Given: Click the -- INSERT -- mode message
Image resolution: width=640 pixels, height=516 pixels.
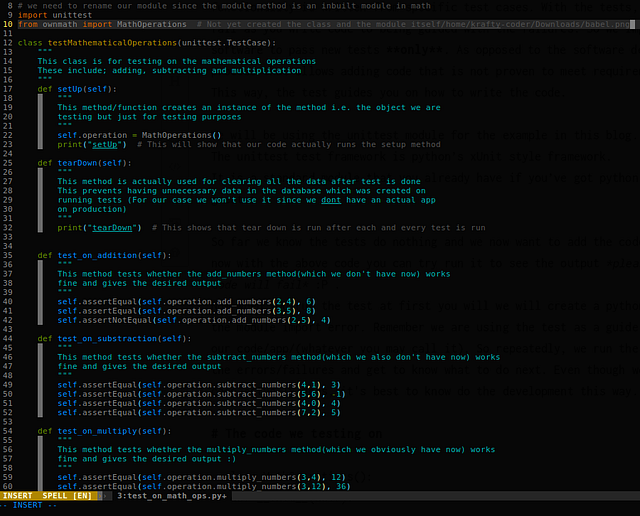Looking at the screenshot, I should [x=28, y=505].
